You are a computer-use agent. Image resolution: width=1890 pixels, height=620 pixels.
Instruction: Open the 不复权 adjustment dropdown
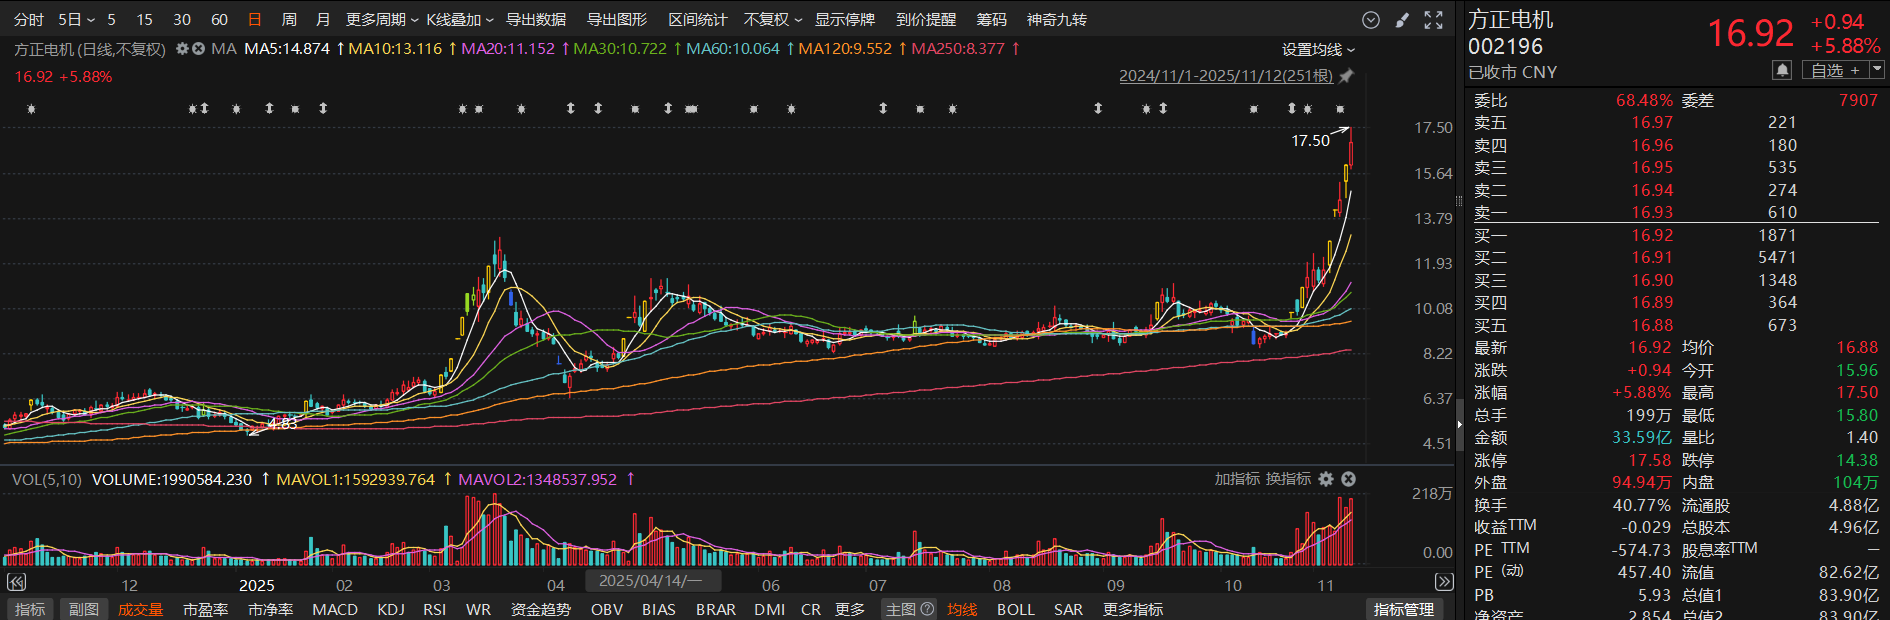coord(772,20)
